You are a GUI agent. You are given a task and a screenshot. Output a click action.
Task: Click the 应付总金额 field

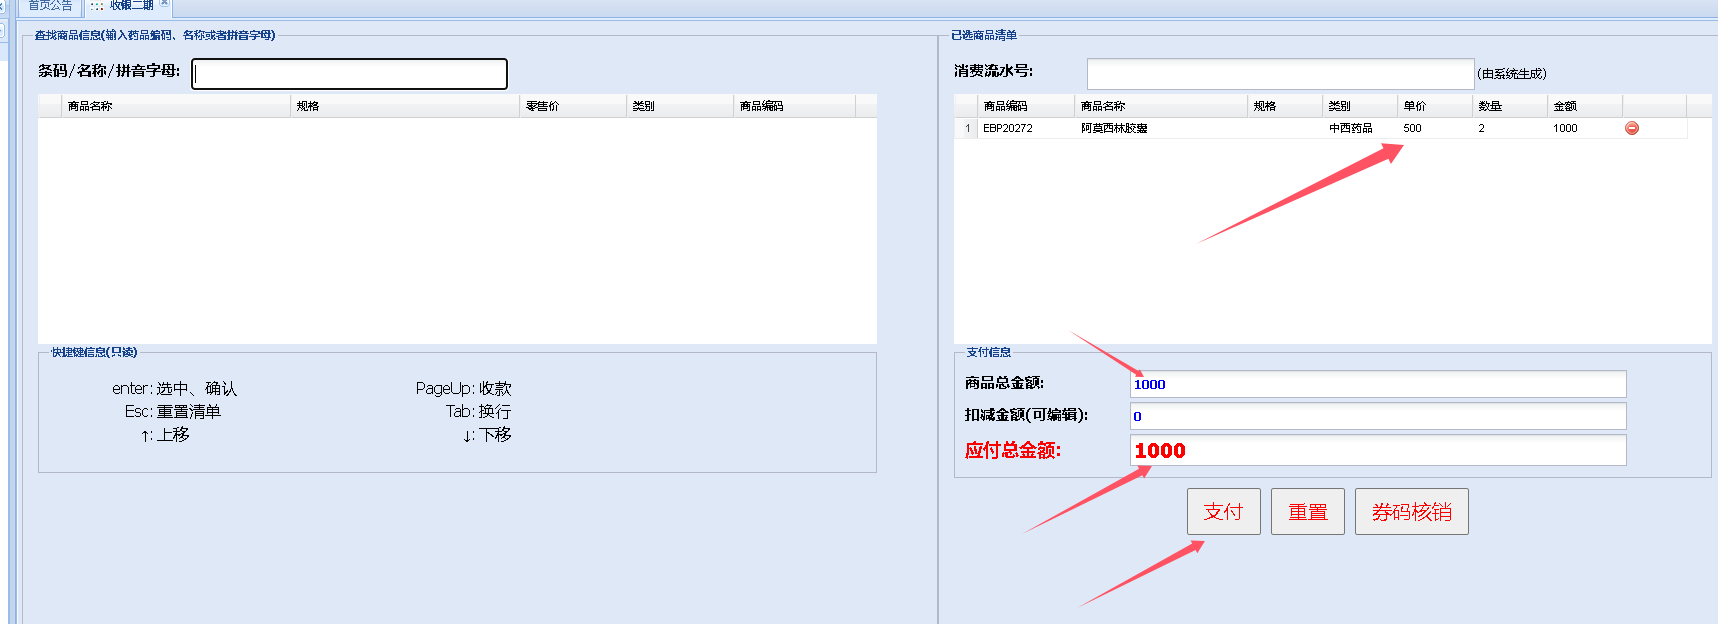(x=1377, y=451)
